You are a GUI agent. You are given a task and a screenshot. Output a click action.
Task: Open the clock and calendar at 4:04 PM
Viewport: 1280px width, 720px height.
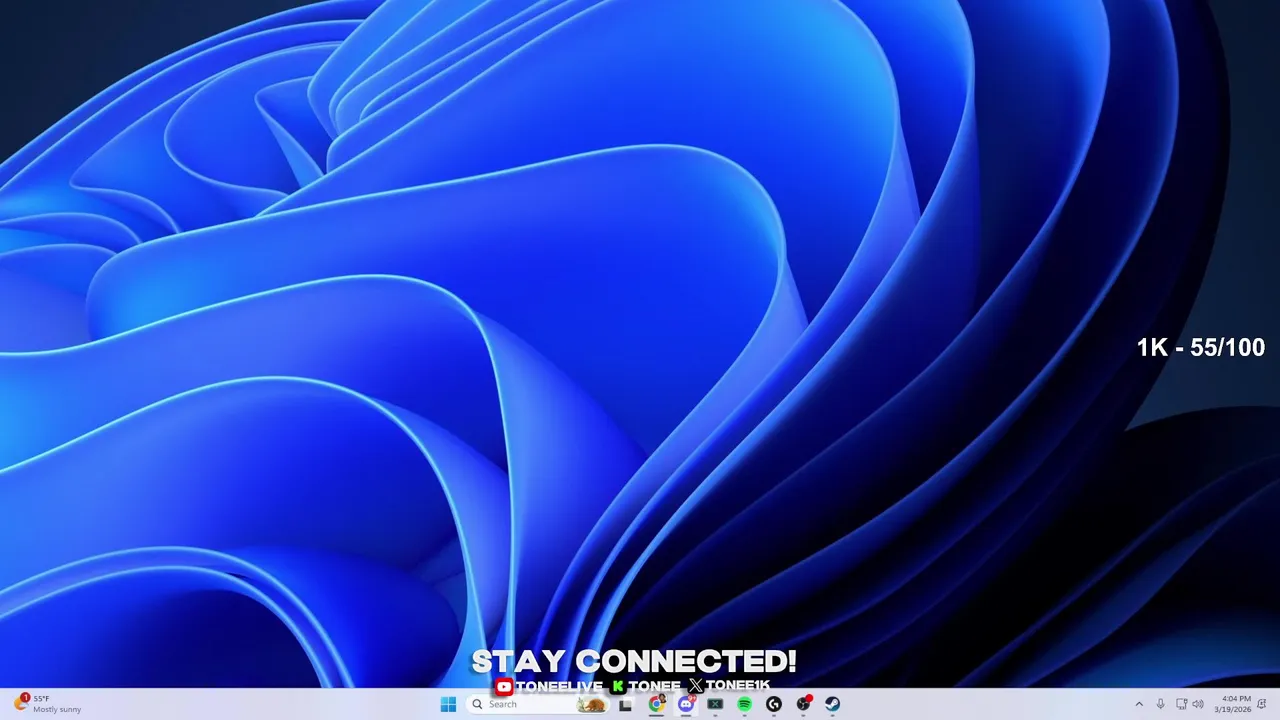1233,704
